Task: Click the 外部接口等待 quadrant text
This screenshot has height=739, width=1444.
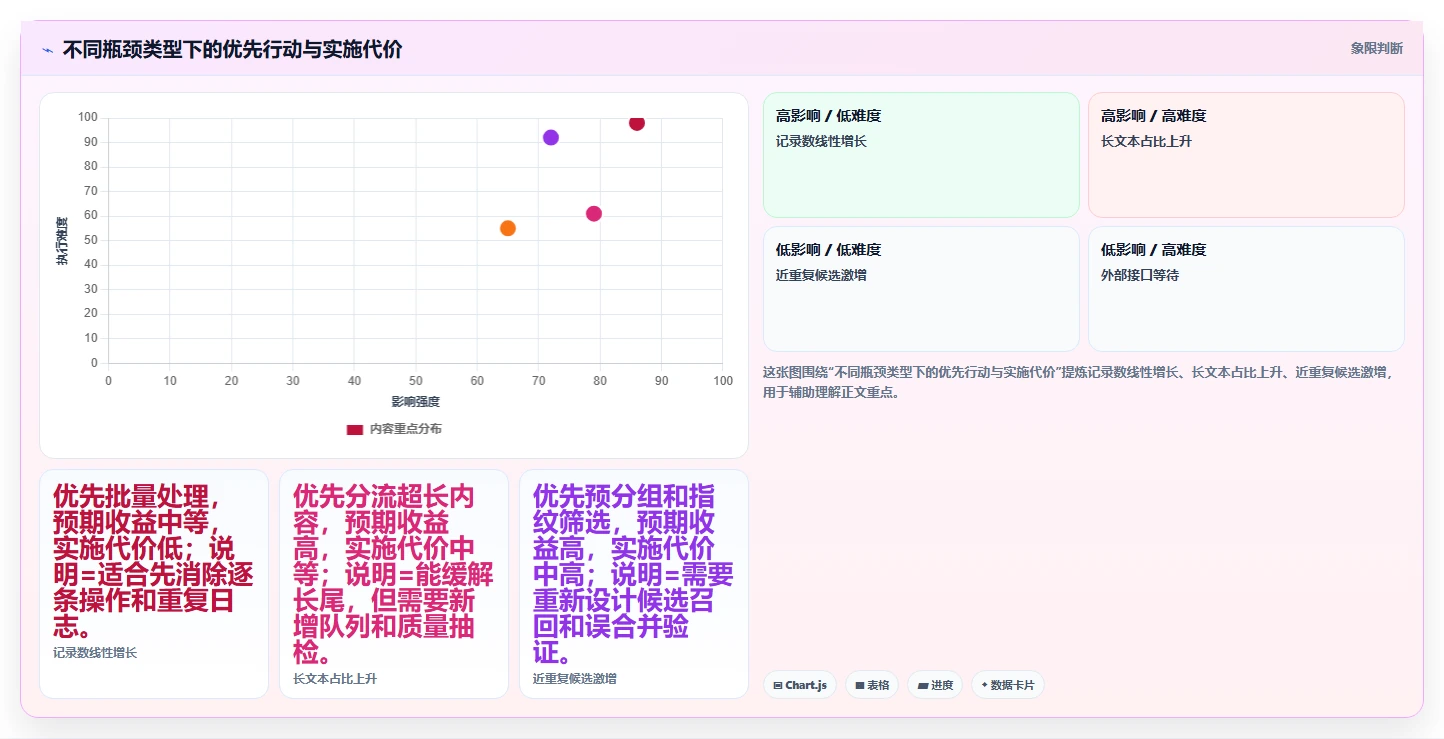Action: tap(1140, 276)
